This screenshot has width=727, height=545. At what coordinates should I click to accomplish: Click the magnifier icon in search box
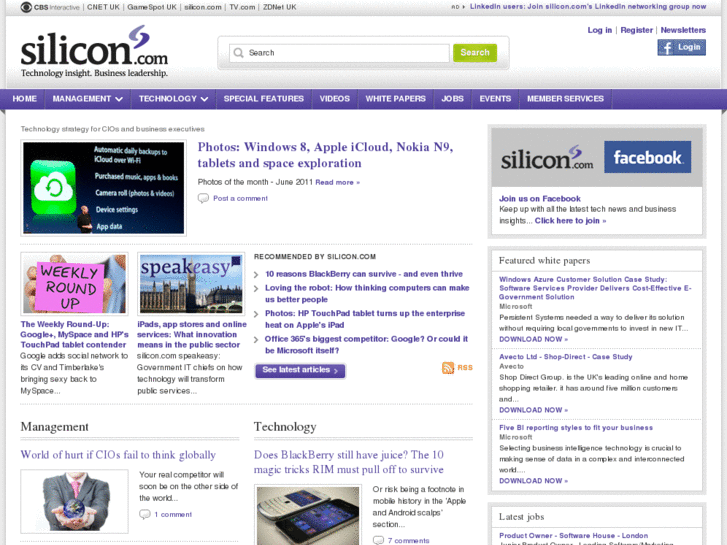coord(238,53)
